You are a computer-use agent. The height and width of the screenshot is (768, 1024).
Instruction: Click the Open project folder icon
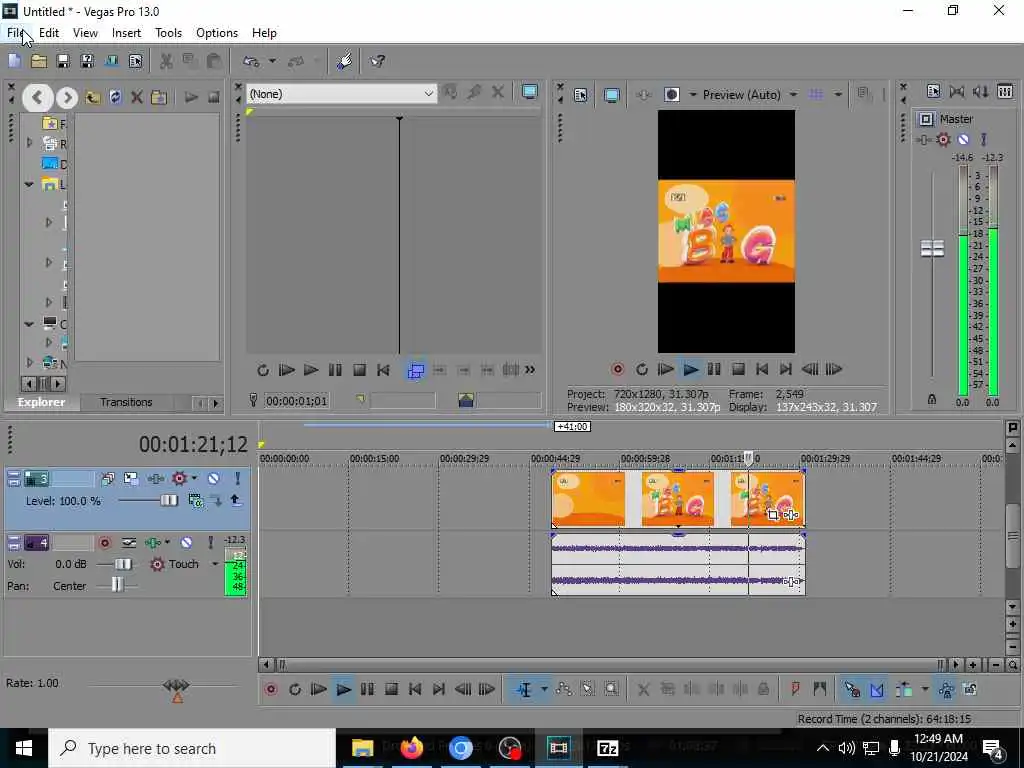39,61
